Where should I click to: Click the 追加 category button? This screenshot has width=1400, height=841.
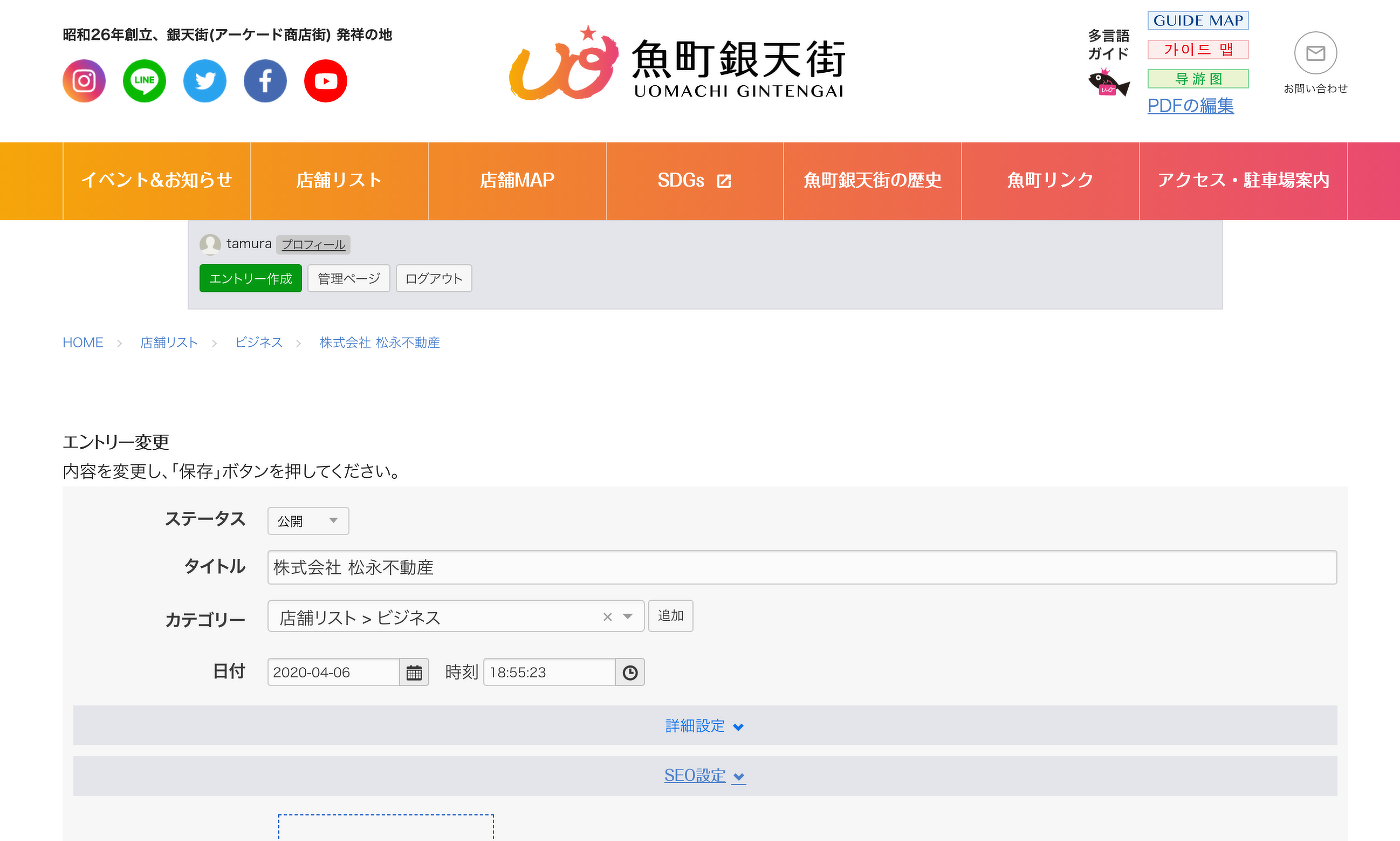[670, 616]
